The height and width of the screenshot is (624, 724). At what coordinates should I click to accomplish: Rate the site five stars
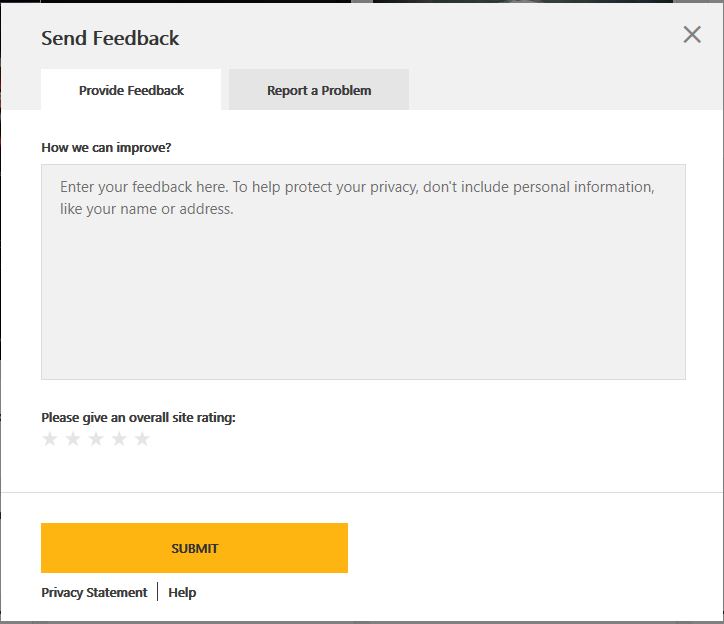tap(142, 439)
